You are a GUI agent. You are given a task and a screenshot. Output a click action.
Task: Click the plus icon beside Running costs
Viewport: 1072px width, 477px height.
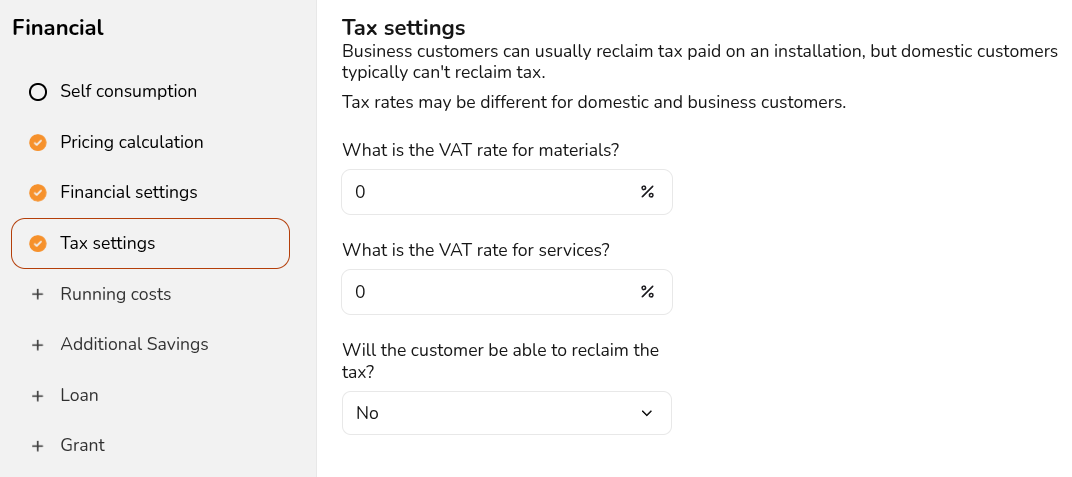[x=38, y=294]
